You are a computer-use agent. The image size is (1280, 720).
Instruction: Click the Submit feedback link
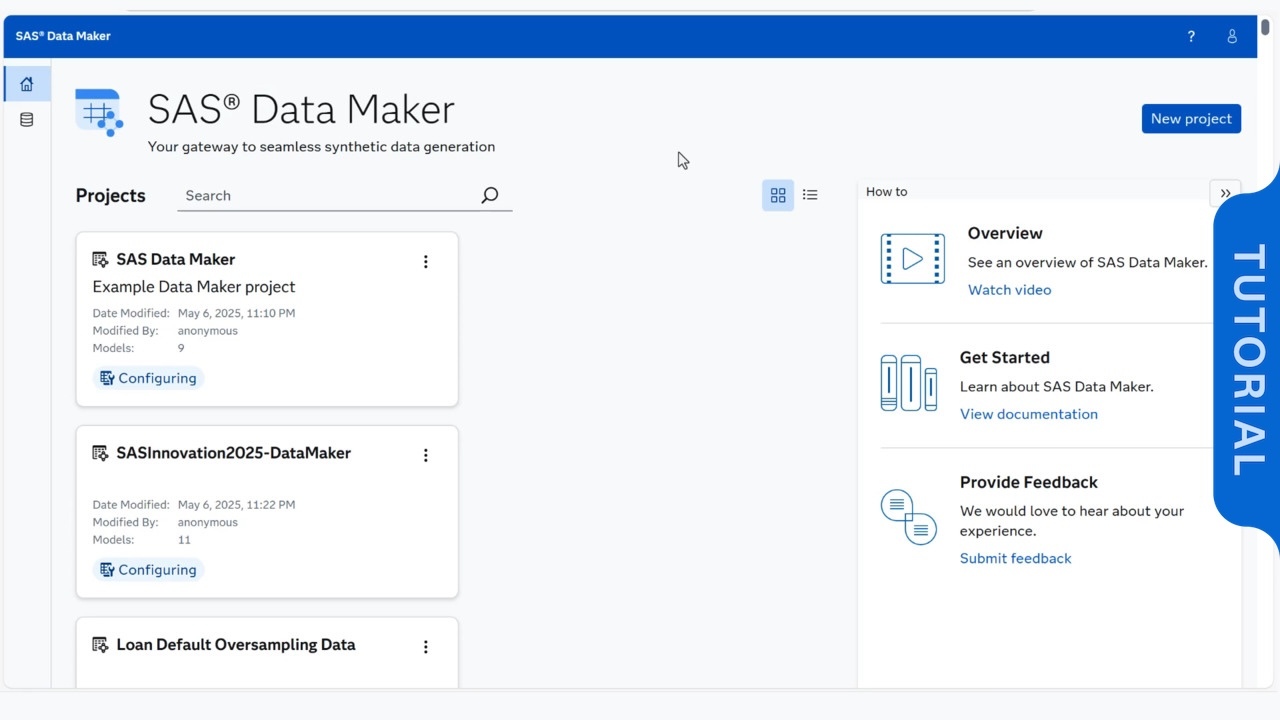tap(1015, 558)
